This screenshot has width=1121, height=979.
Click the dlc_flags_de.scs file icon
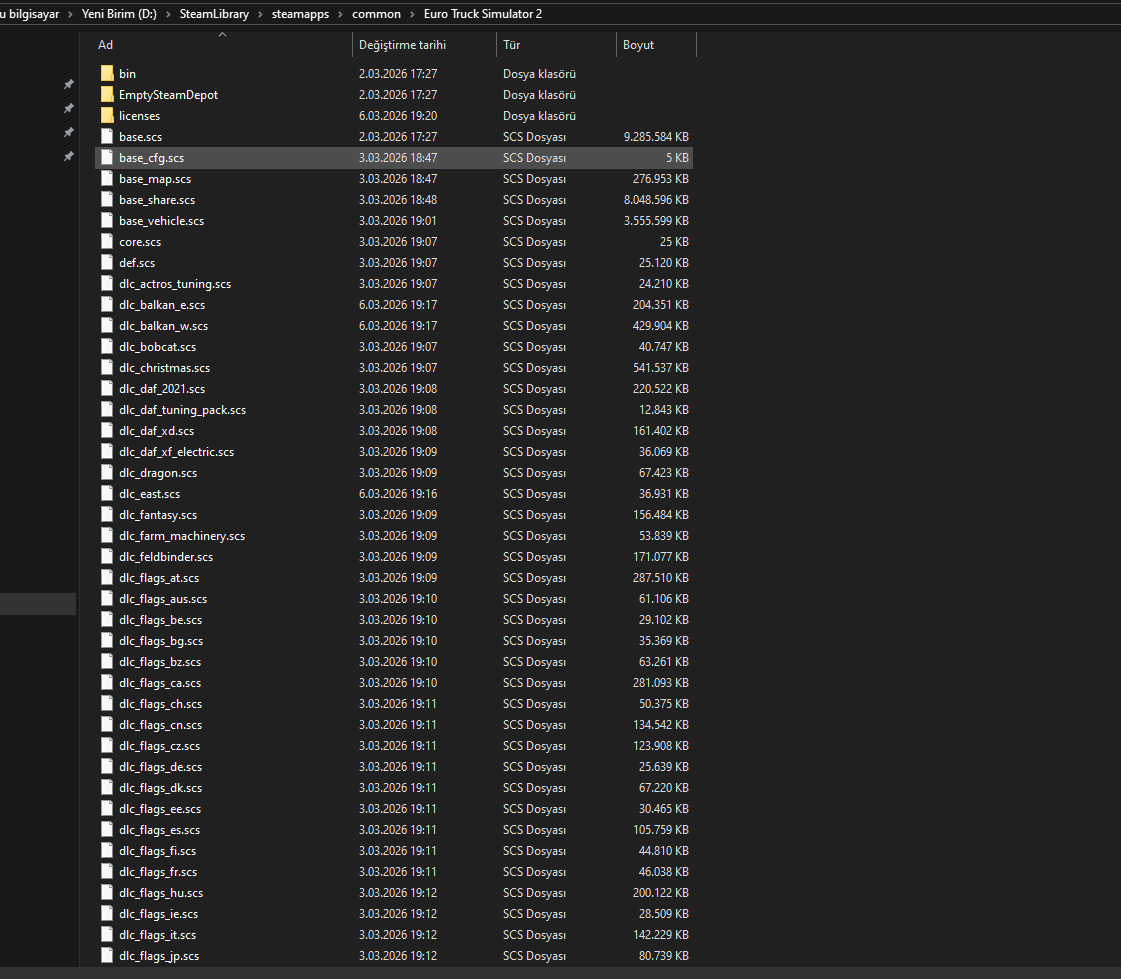[x=107, y=767]
